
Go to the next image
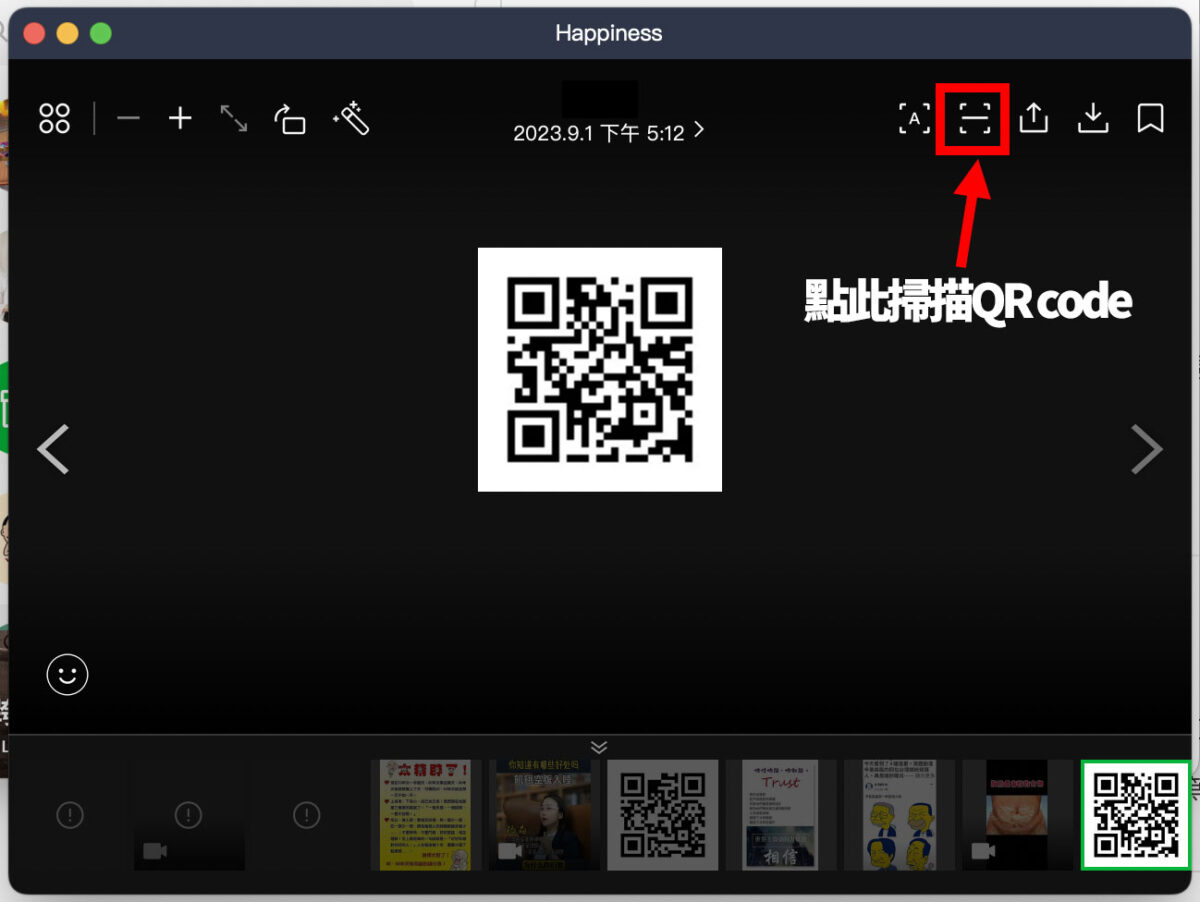click(x=1147, y=449)
